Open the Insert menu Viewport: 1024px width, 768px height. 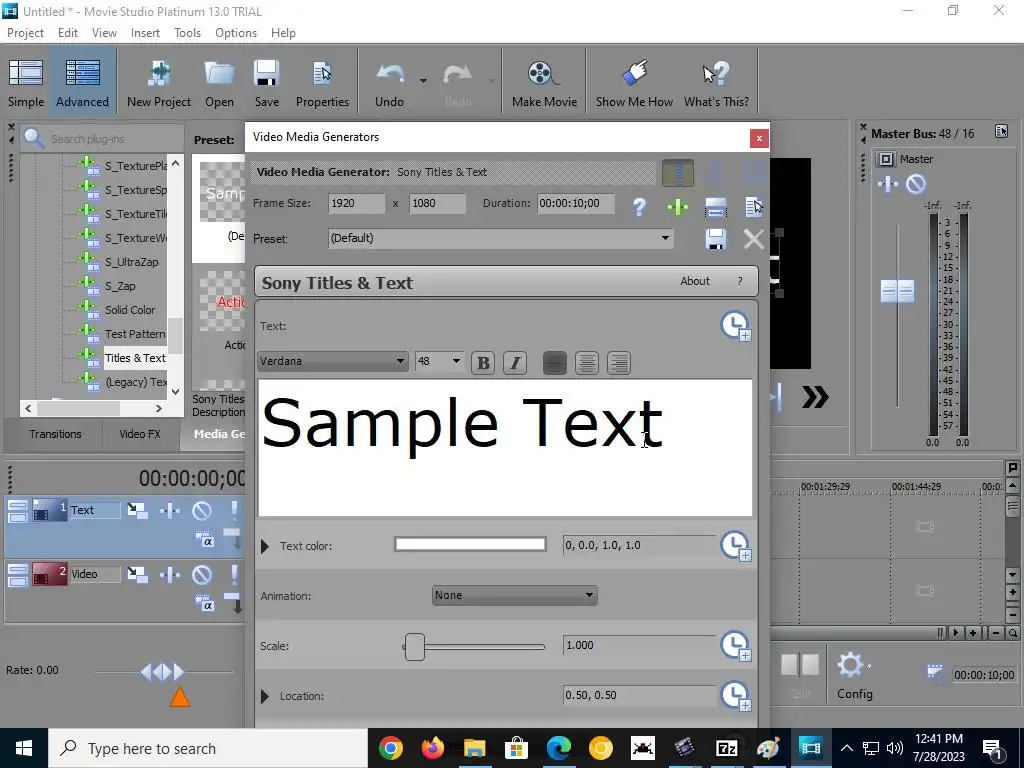pos(145,33)
